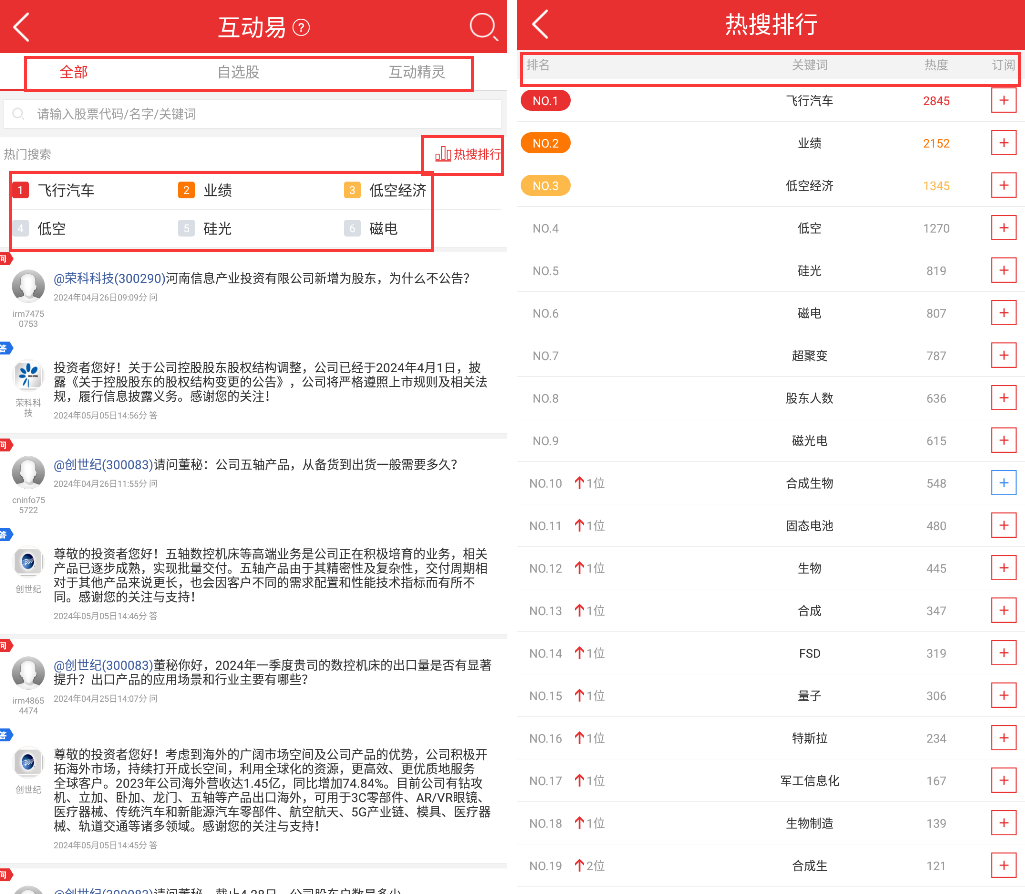
Task: Open 热搜排行 ranking link
Action: click(x=467, y=154)
